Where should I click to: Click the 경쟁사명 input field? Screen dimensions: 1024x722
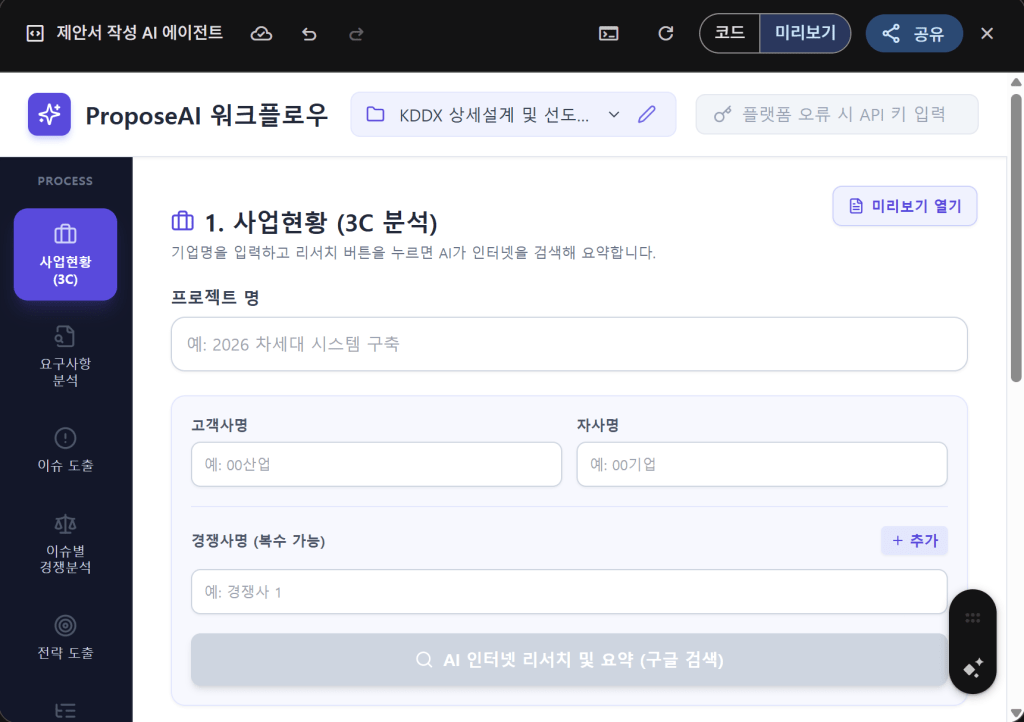click(569, 591)
